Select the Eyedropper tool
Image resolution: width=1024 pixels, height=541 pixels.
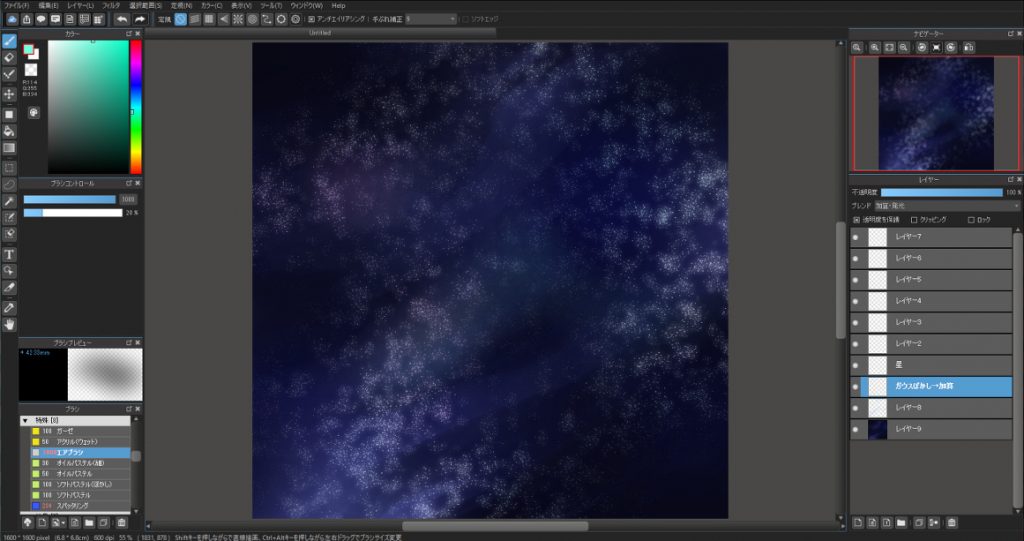pos(9,307)
